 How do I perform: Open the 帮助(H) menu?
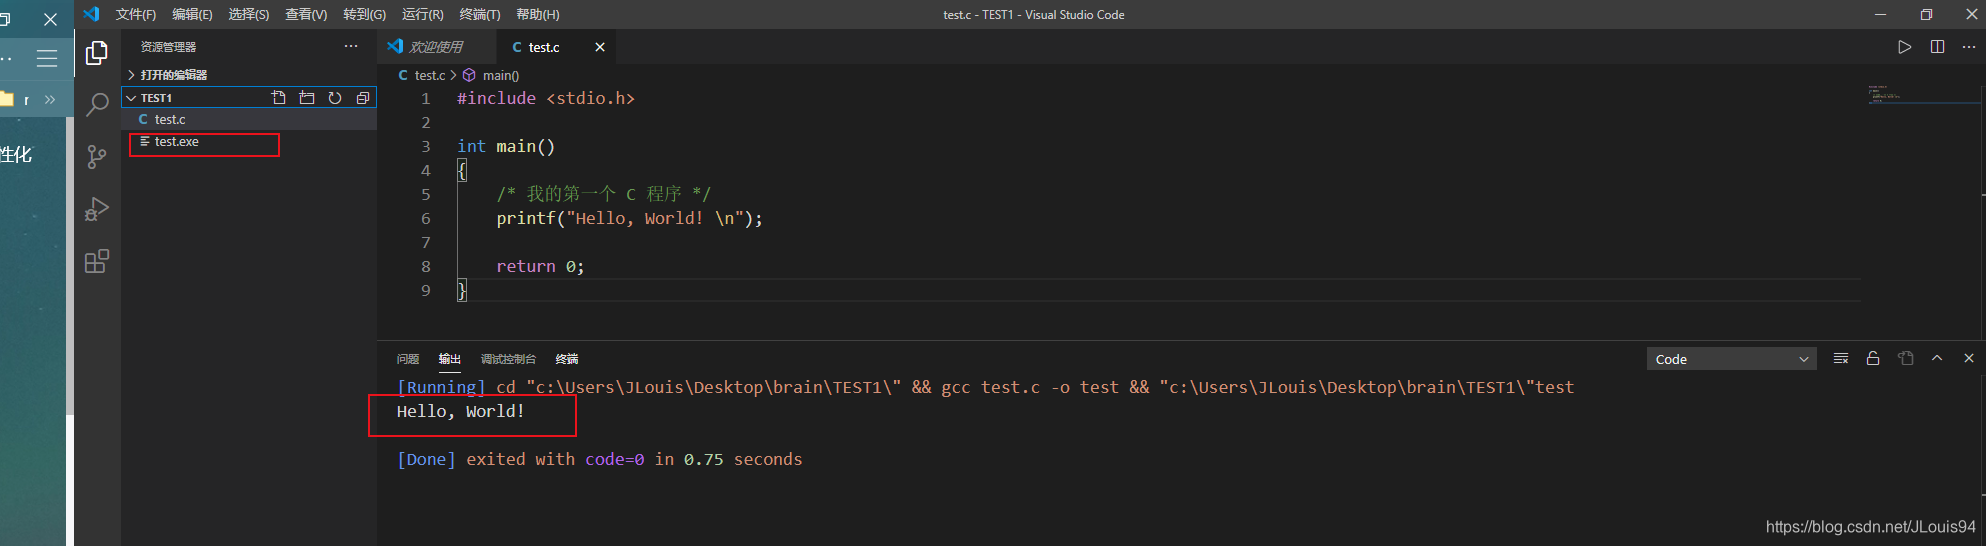pos(538,14)
